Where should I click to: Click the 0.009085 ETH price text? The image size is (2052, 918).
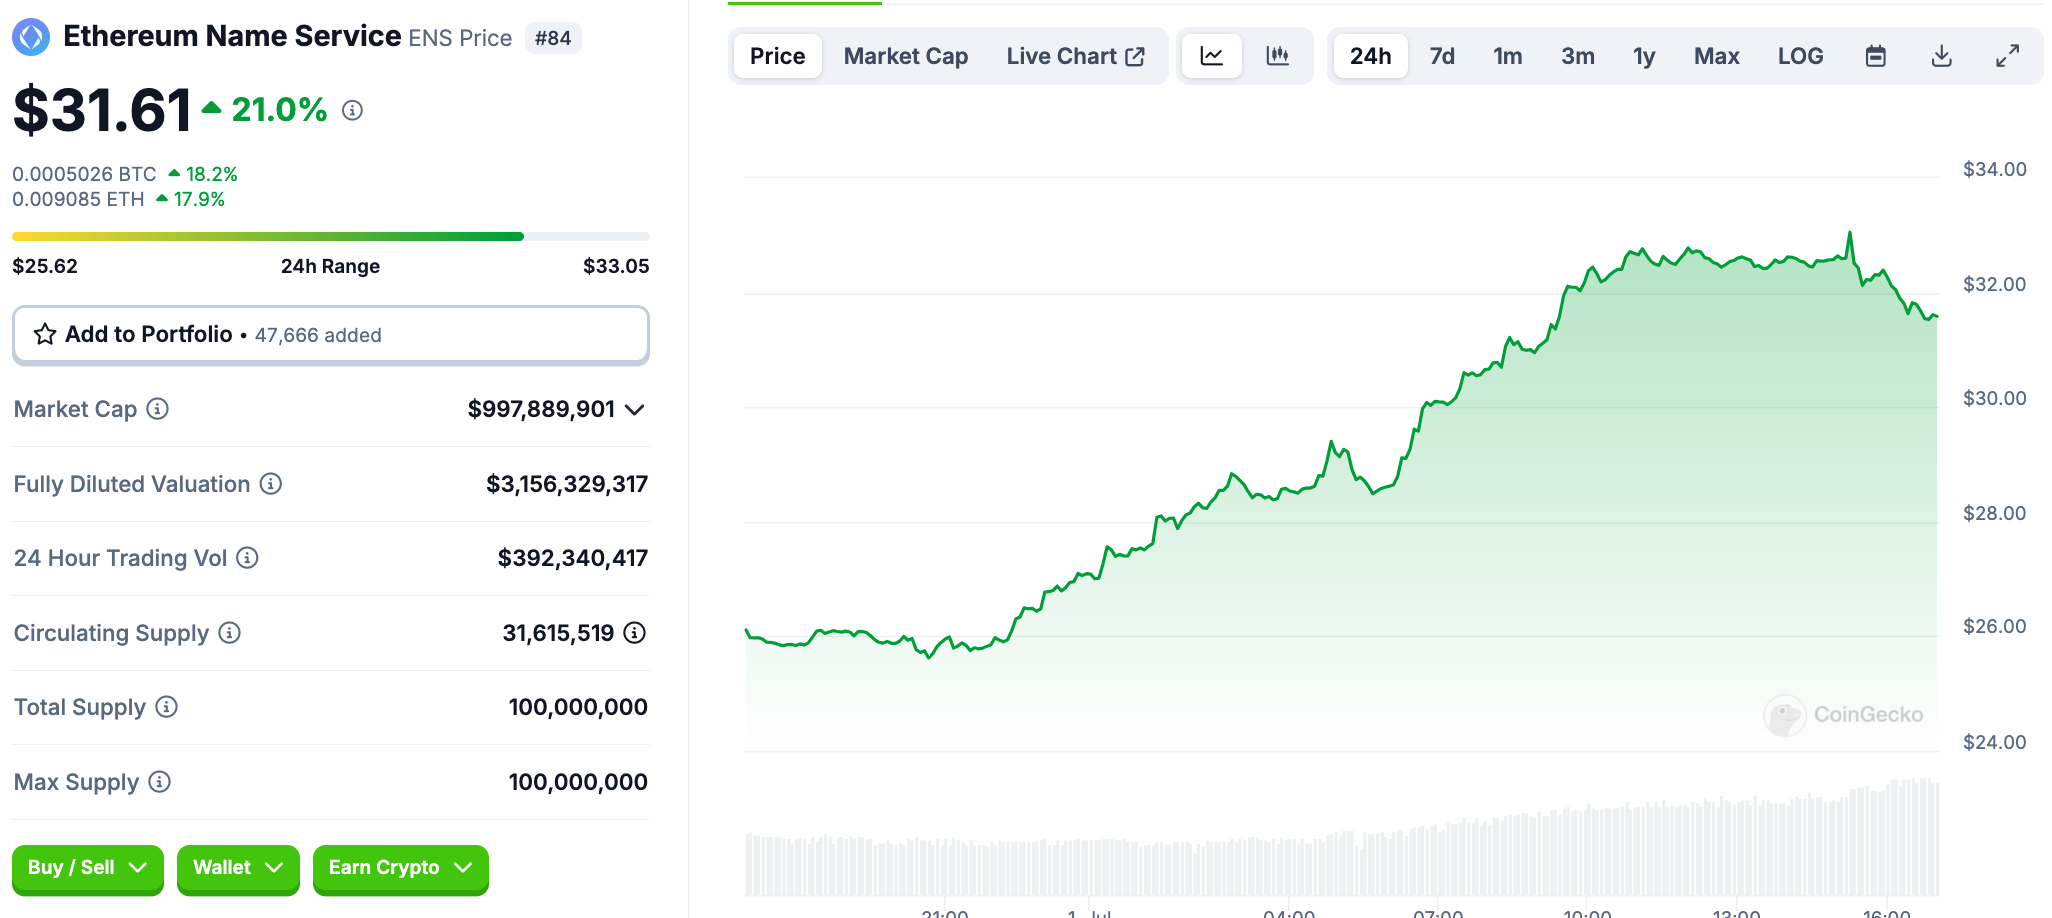[x=78, y=199]
